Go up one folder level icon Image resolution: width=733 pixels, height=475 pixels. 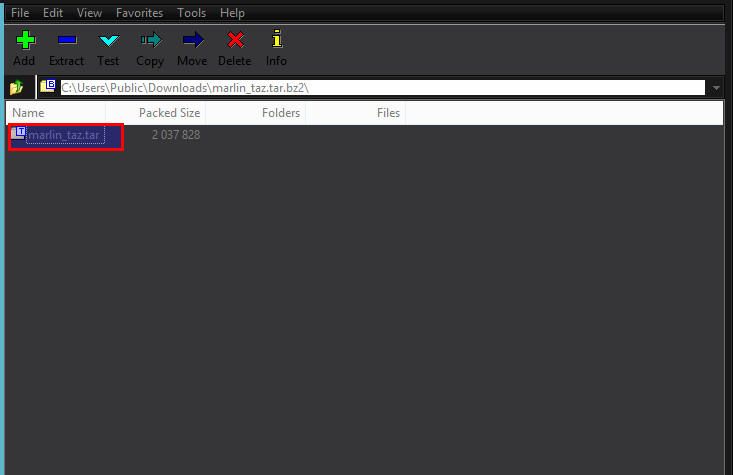click(x=16, y=88)
